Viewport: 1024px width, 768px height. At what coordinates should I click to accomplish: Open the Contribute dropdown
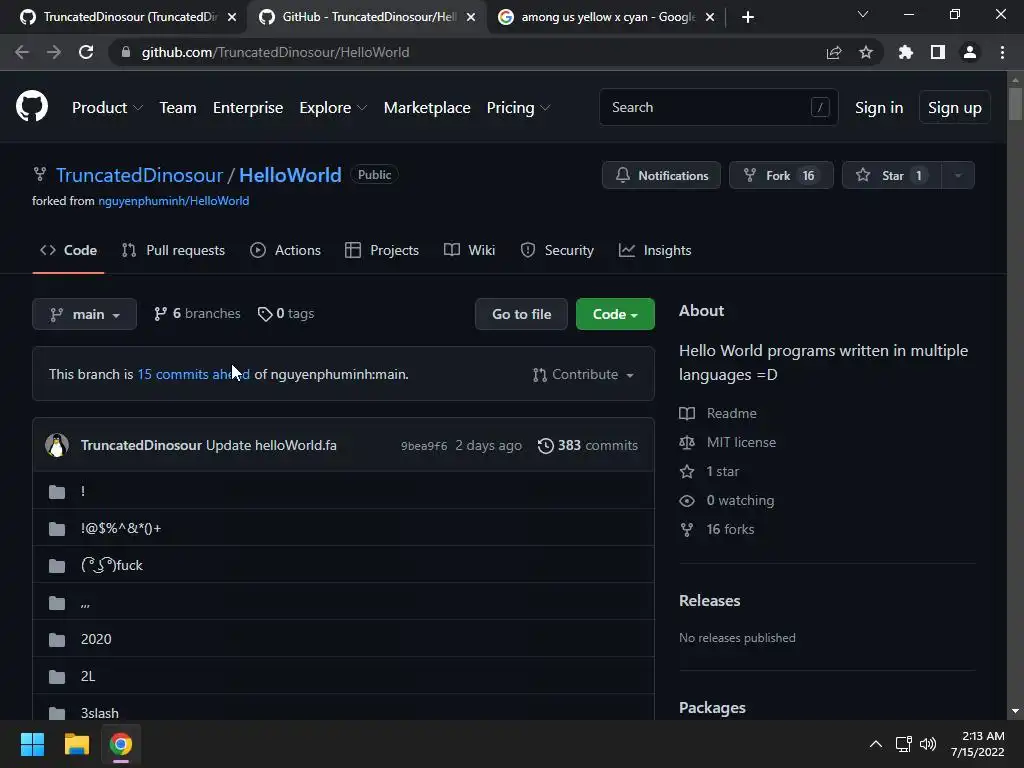(x=583, y=375)
